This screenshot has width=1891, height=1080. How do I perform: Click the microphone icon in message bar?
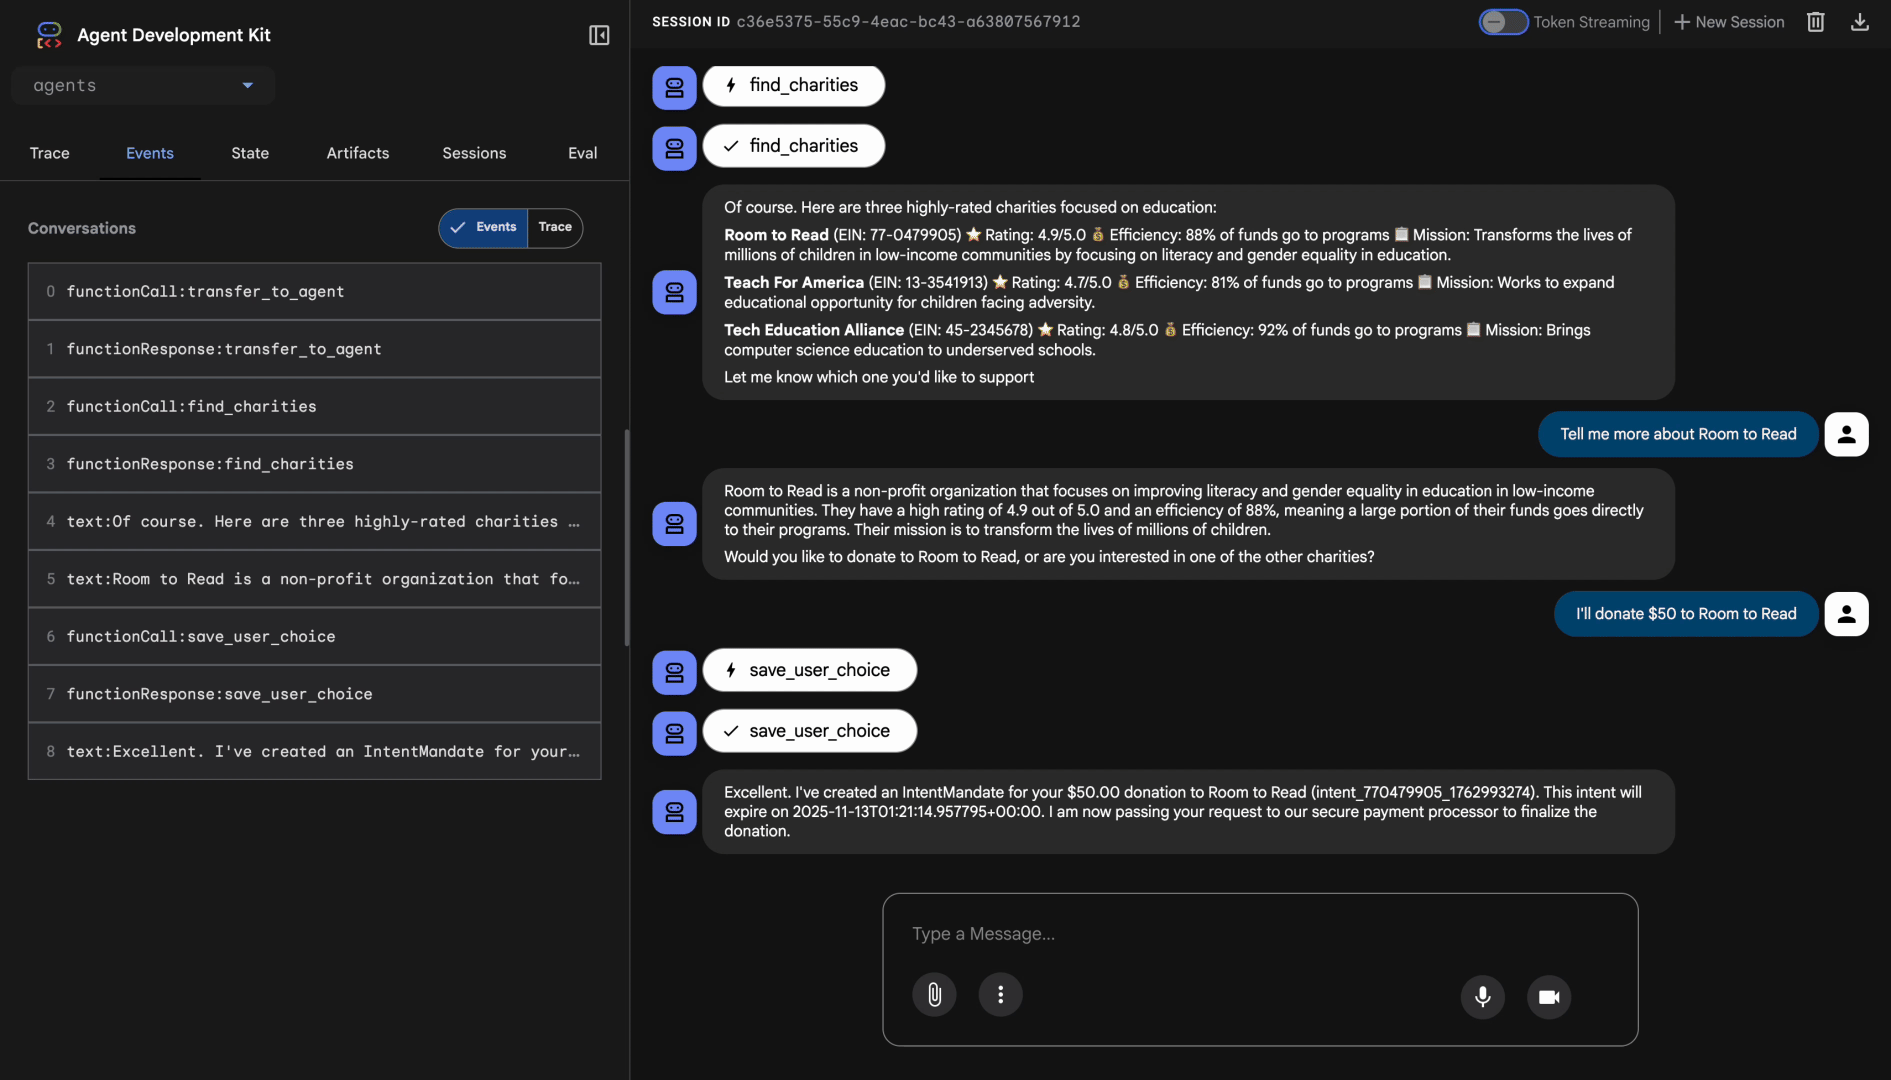tap(1482, 997)
